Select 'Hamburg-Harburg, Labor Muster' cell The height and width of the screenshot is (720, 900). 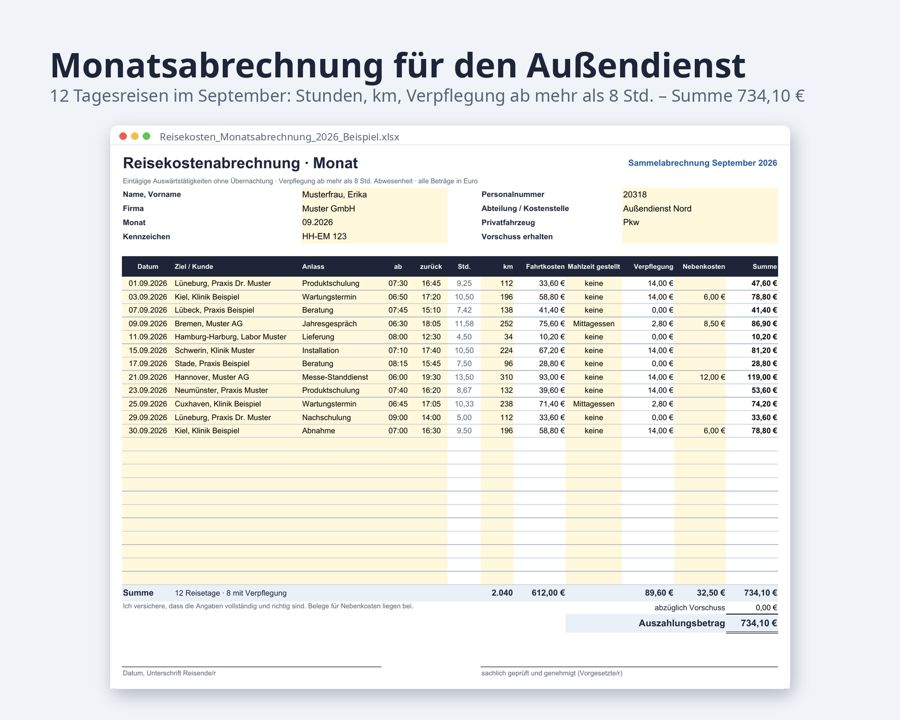230,337
